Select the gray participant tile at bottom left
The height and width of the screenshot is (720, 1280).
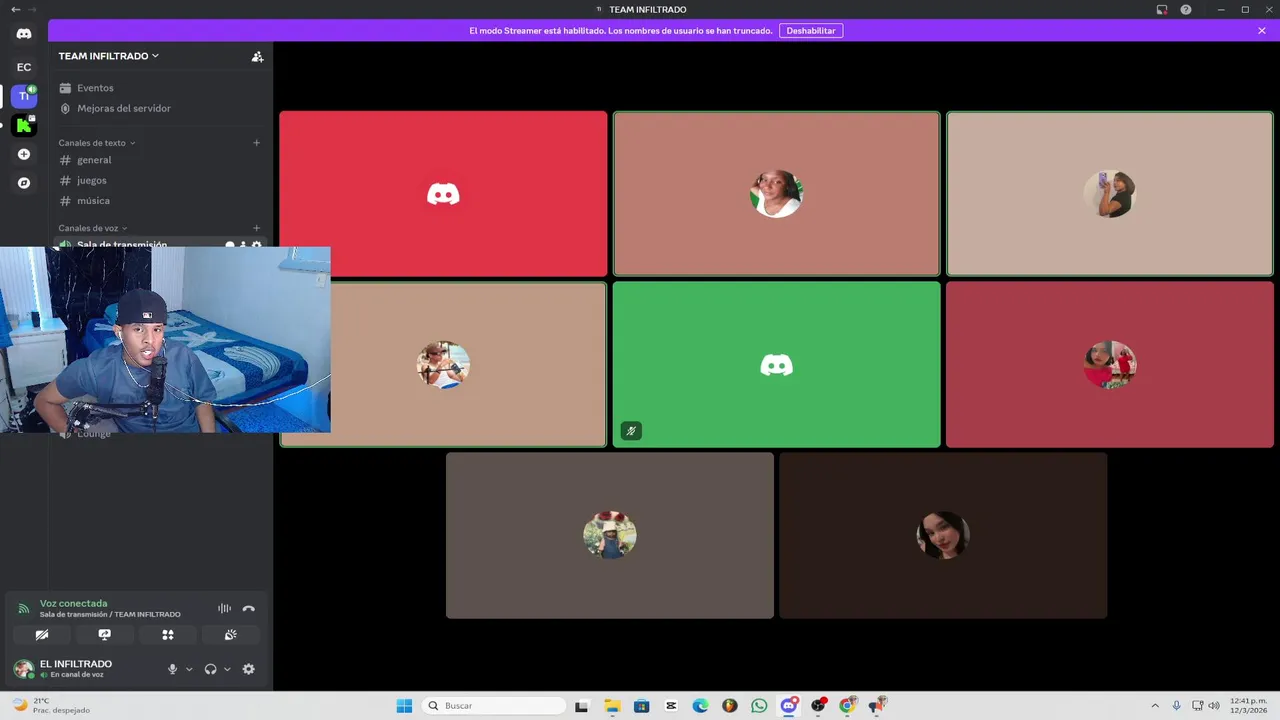[610, 535]
